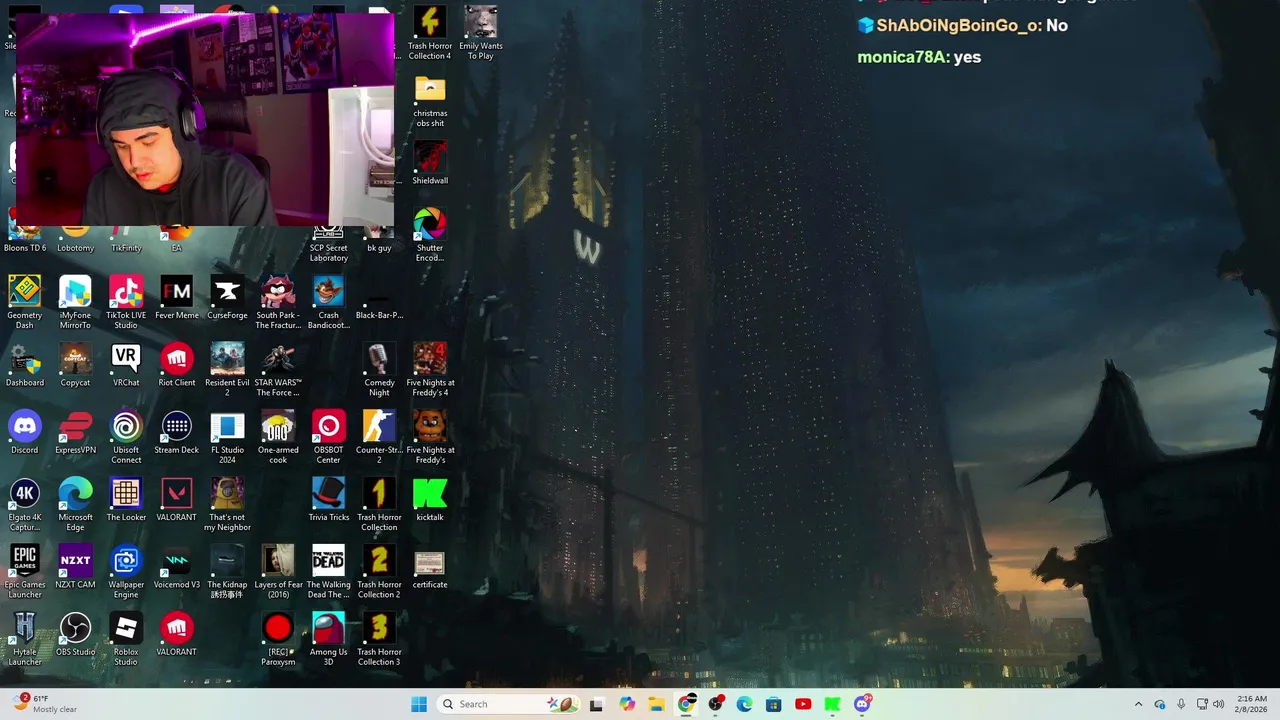Launch Microsoft Edge from desktop icon
1280x720 pixels.
(x=75, y=504)
